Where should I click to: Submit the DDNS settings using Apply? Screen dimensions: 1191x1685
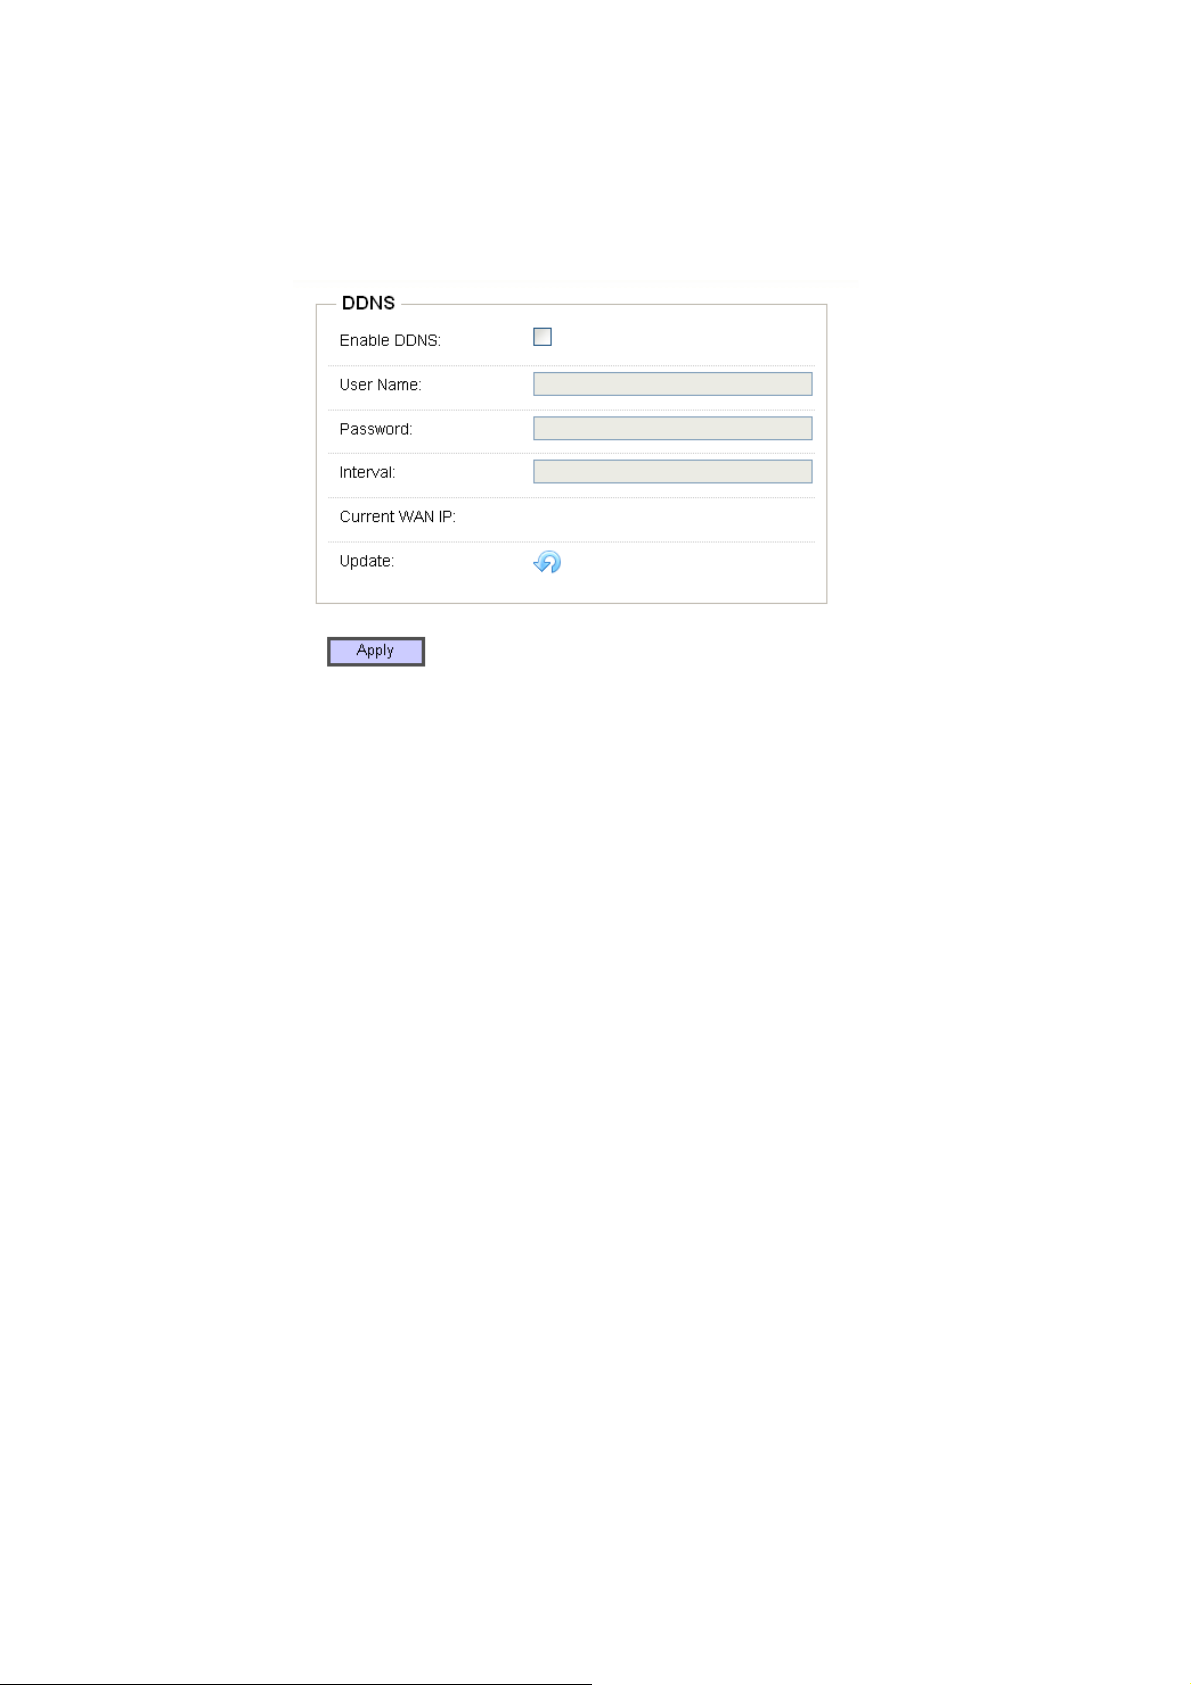pos(376,651)
